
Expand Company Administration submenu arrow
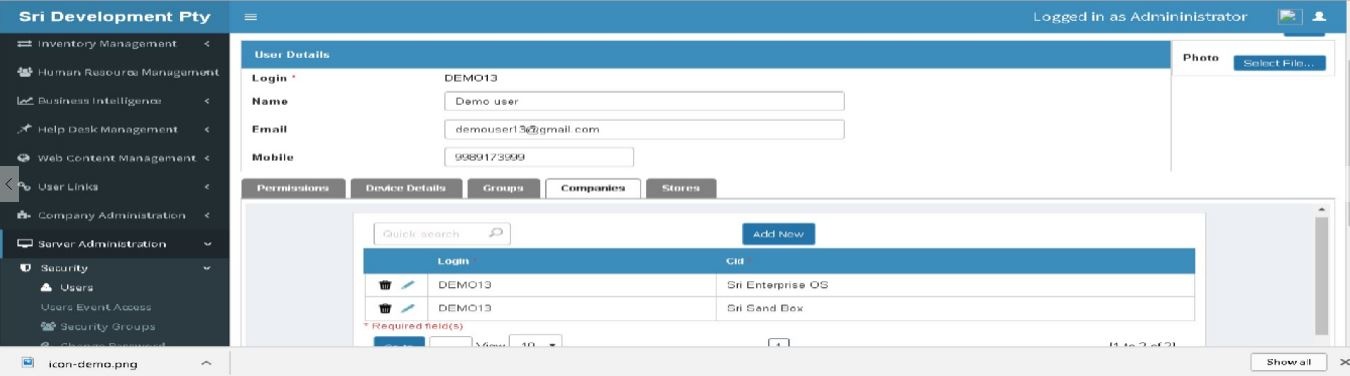(x=207, y=215)
